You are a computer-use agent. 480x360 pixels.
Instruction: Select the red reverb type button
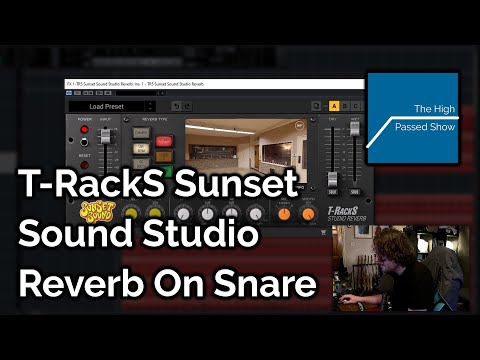click(x=164, y=141)
